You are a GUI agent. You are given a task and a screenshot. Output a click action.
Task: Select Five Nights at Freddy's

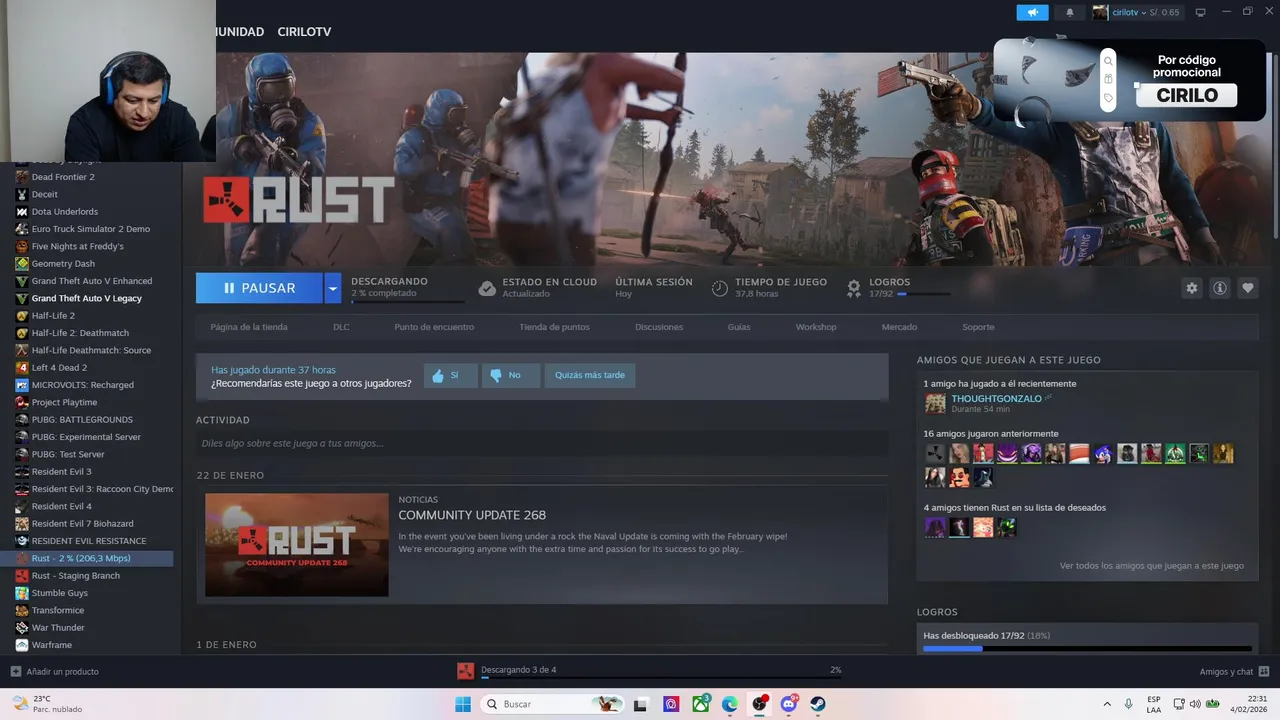(x=78, y=246)
